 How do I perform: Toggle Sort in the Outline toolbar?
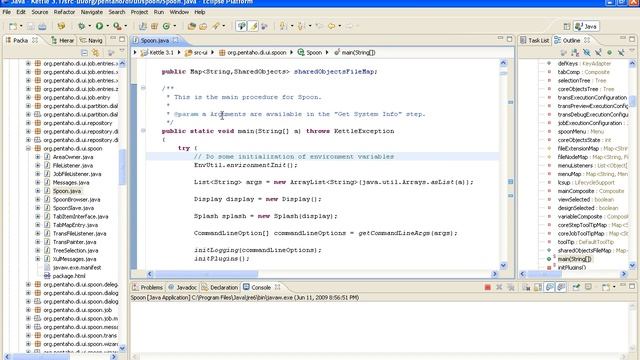575,53
